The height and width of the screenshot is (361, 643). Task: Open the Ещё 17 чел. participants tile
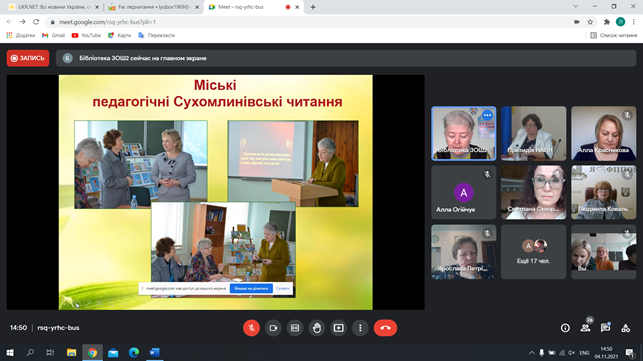(x=534, y=251)
